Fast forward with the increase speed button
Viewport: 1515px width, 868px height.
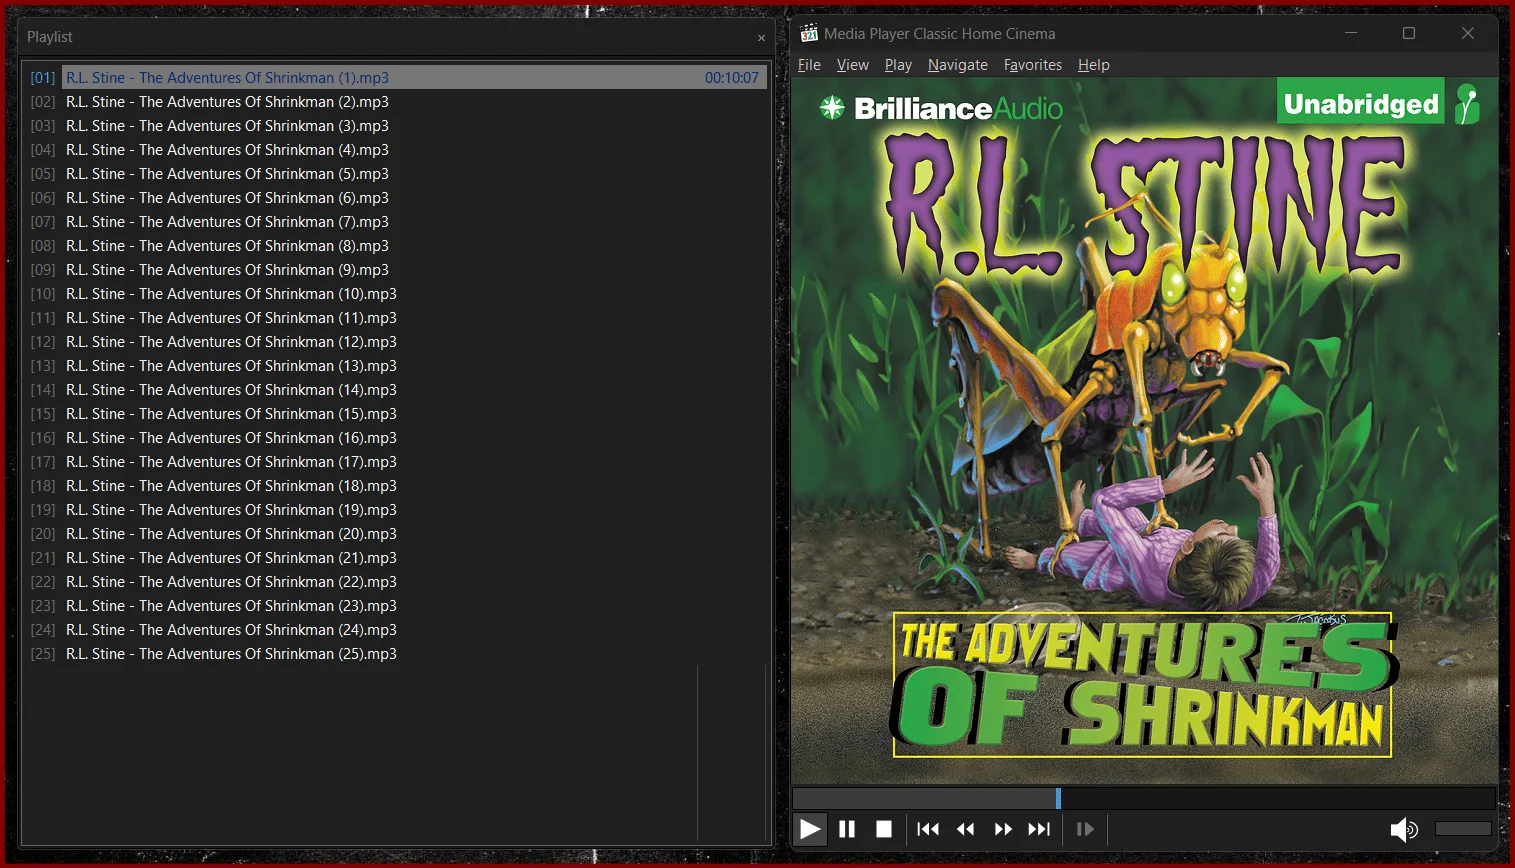[1003, 829]
